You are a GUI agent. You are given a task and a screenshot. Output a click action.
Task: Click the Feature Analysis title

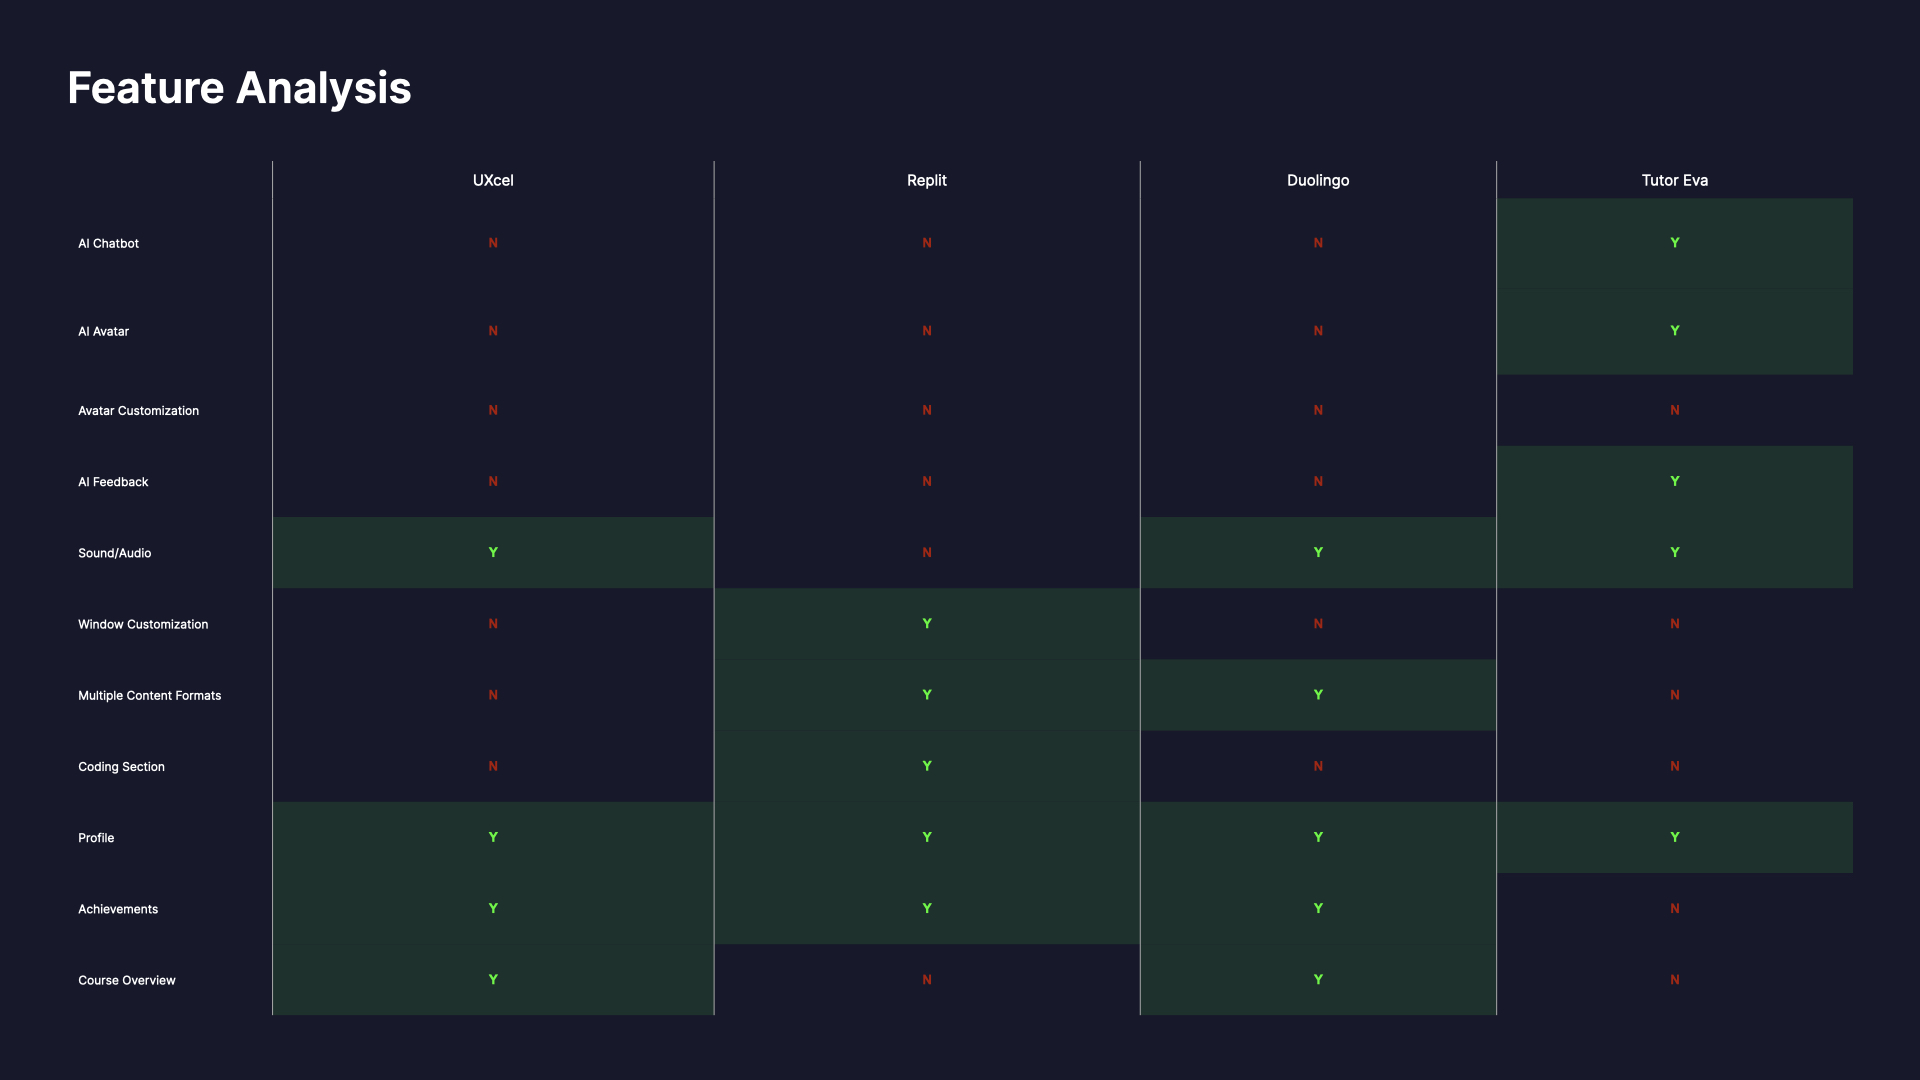[x=239, y=88]
